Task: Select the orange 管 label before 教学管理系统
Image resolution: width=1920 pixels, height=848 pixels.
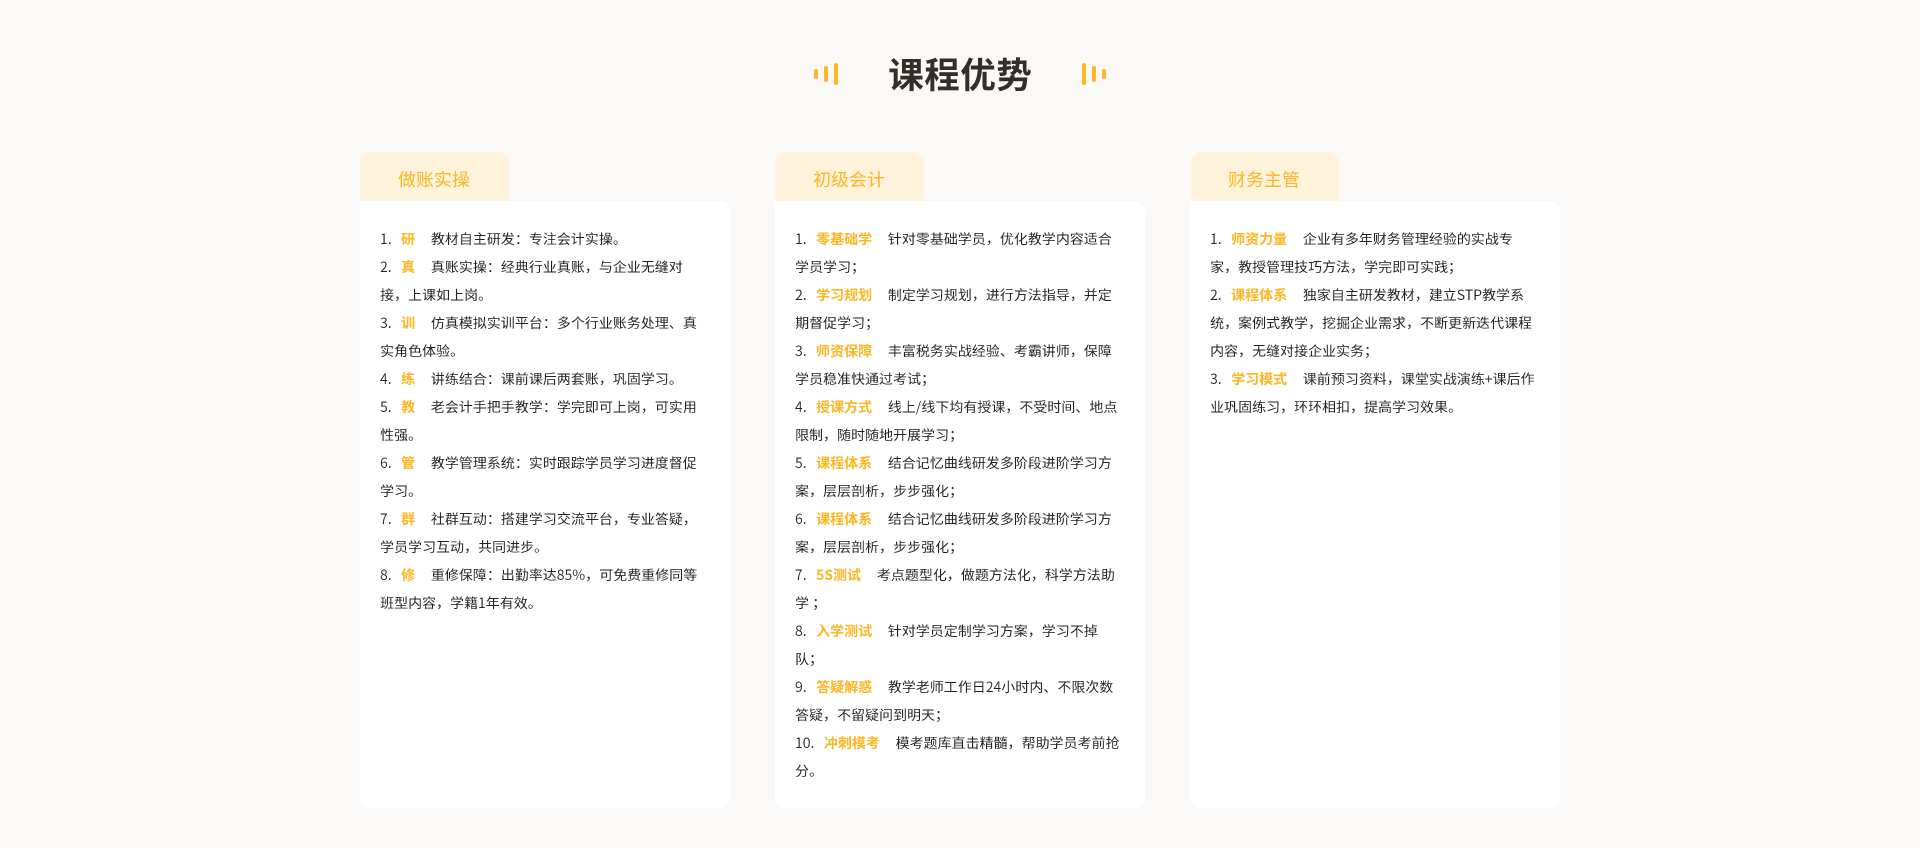Action: point(408,463)
